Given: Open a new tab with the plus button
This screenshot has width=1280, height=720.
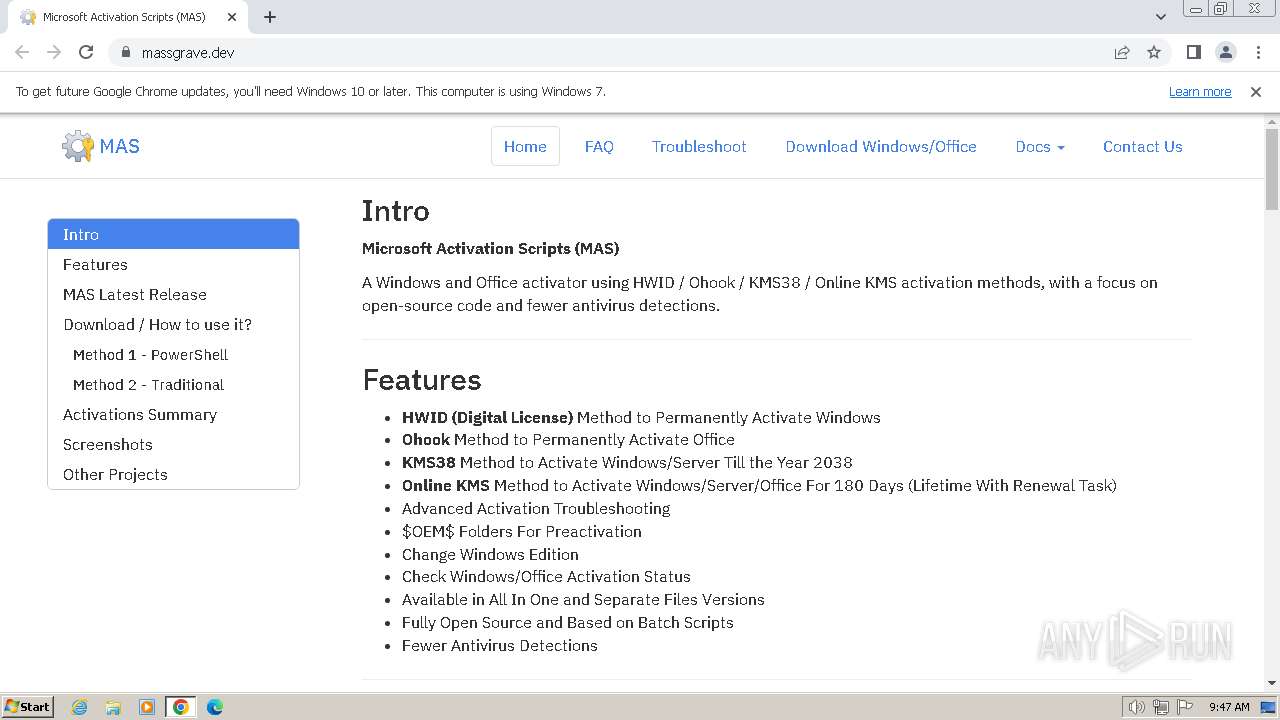Looking at the screenshot, I should (270, 17).
